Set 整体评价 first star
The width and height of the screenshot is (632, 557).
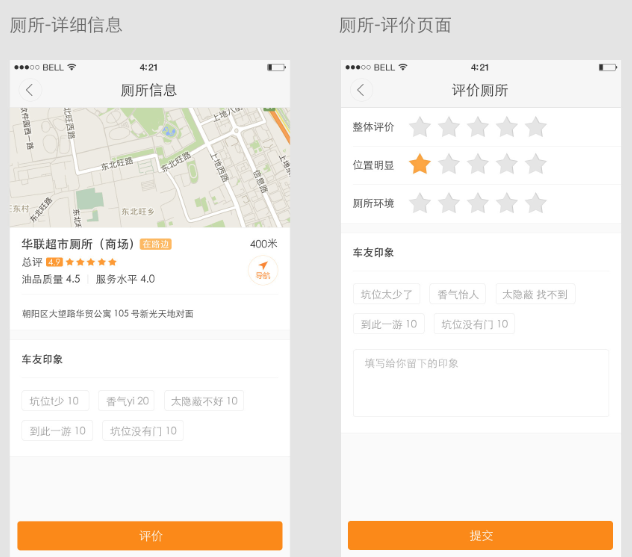point(420,127)
